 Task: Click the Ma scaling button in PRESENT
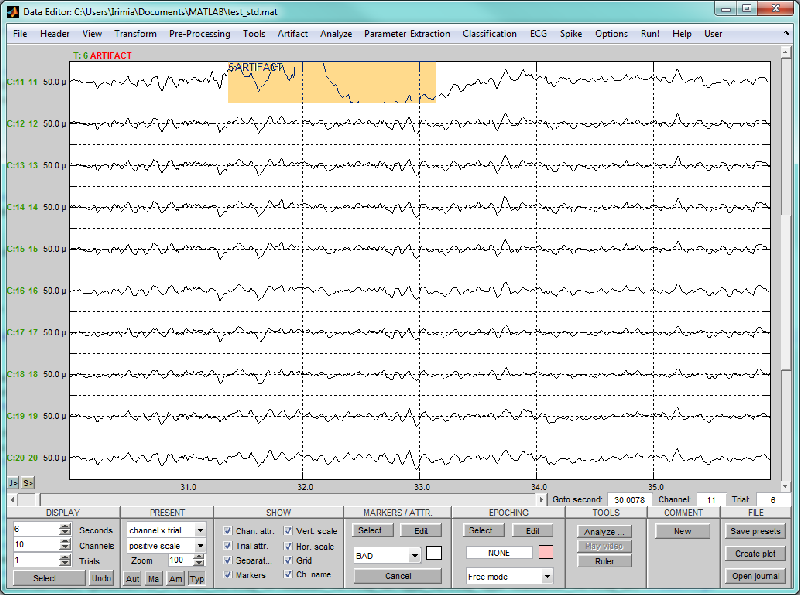coord(154,579)
